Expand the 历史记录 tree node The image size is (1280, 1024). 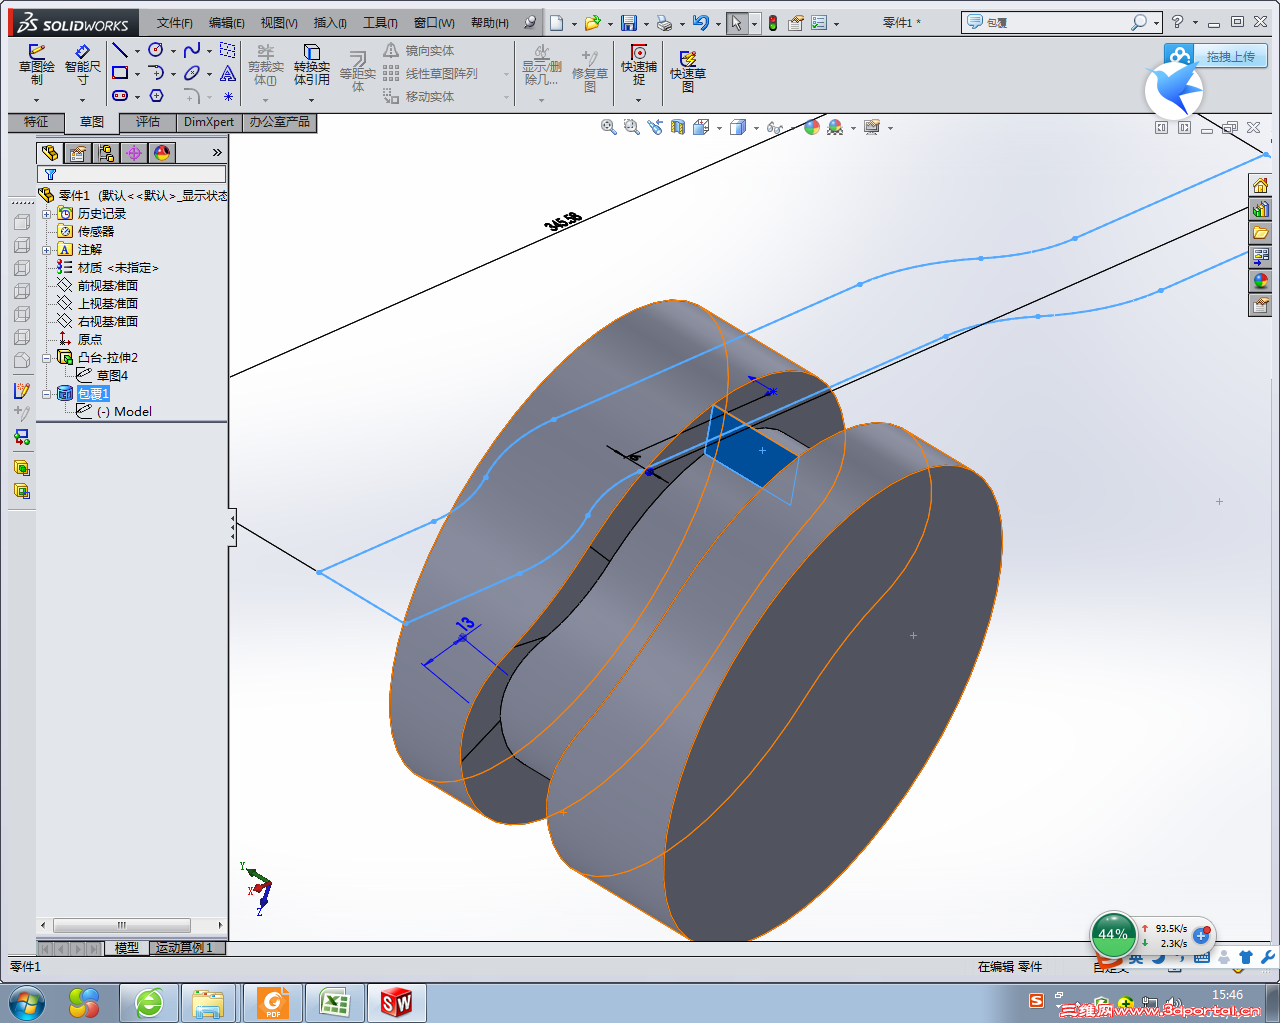46,214
